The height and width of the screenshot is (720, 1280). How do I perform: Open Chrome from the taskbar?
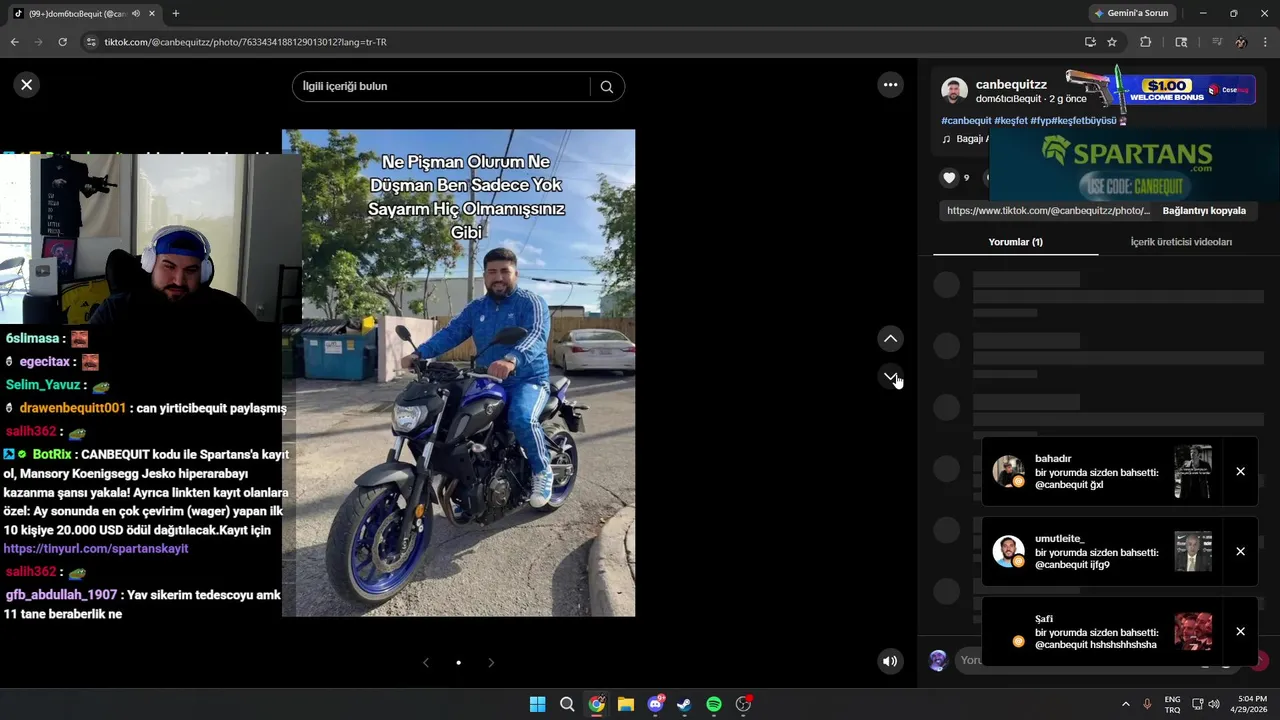coord(596,704)
